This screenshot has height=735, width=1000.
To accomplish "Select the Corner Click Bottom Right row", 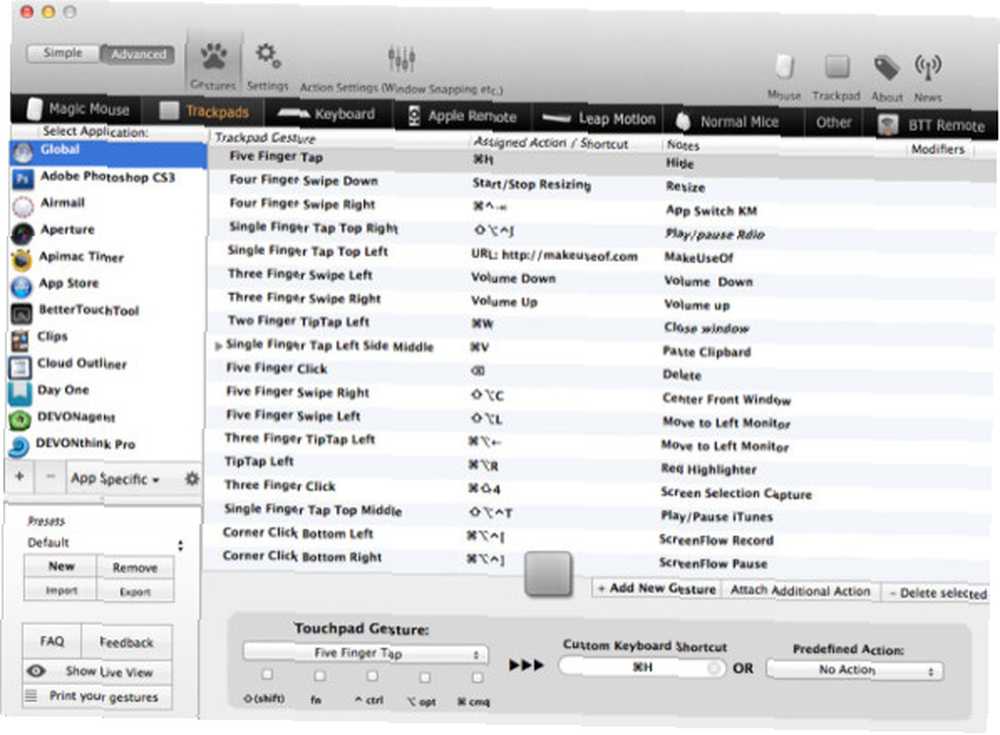I will click(x=599, y=559).
